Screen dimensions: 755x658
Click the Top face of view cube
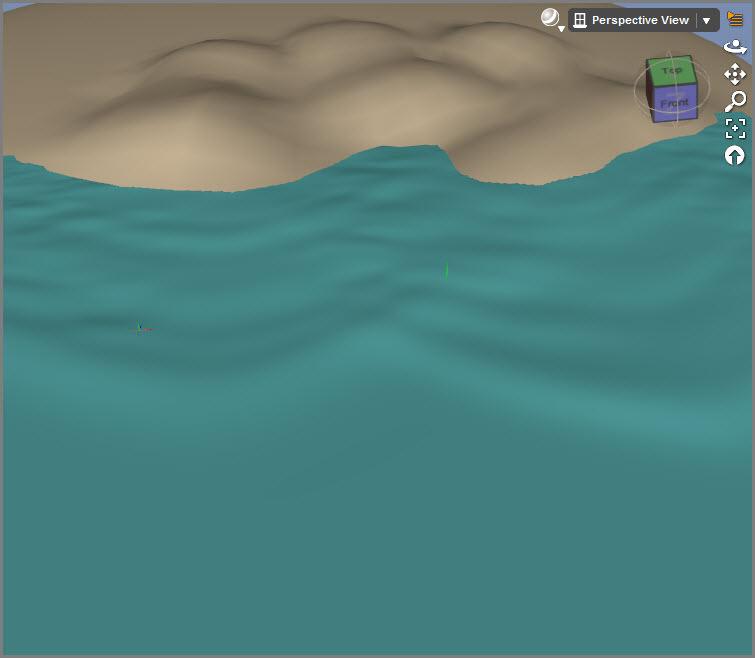[x=671, y=71]
